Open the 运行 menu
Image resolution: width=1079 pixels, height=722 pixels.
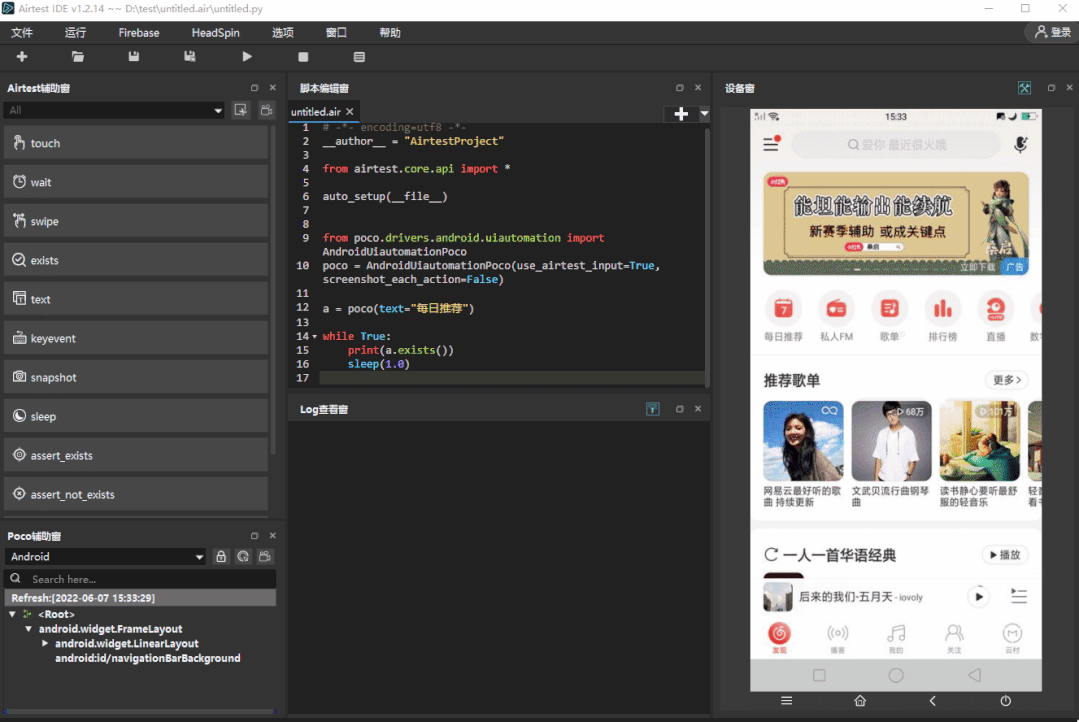point(75,32)
